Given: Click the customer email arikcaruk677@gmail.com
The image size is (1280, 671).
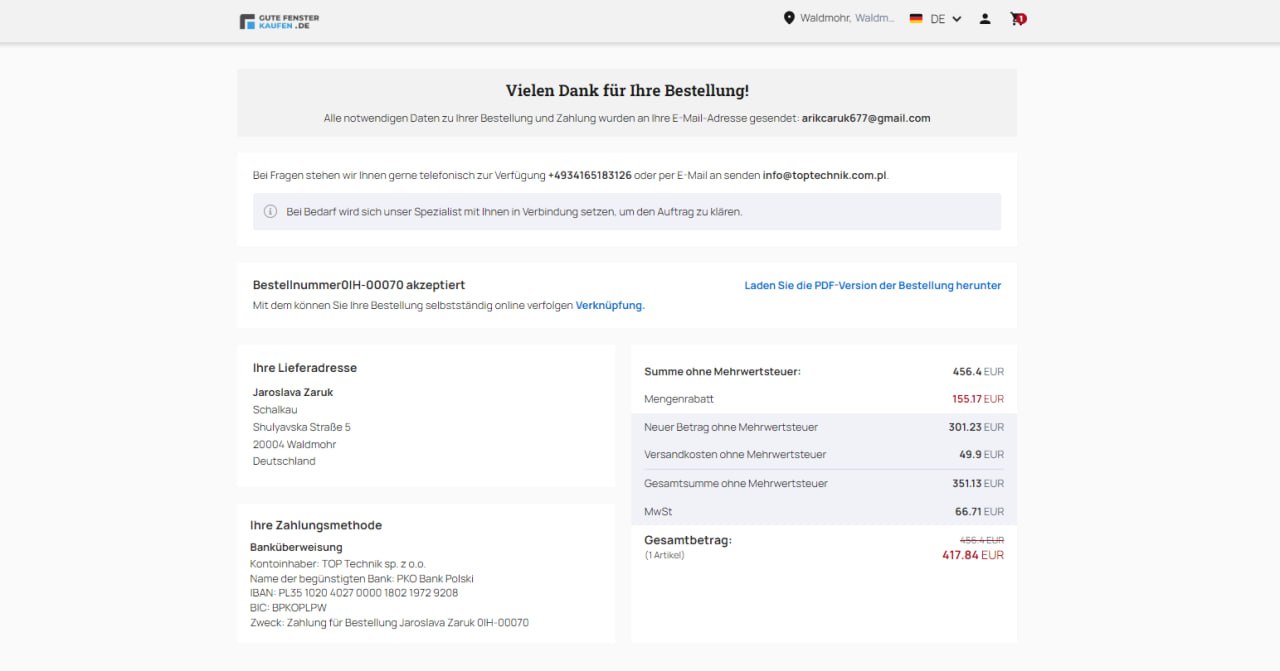Looking at the screenshot, I should (866, 118).
